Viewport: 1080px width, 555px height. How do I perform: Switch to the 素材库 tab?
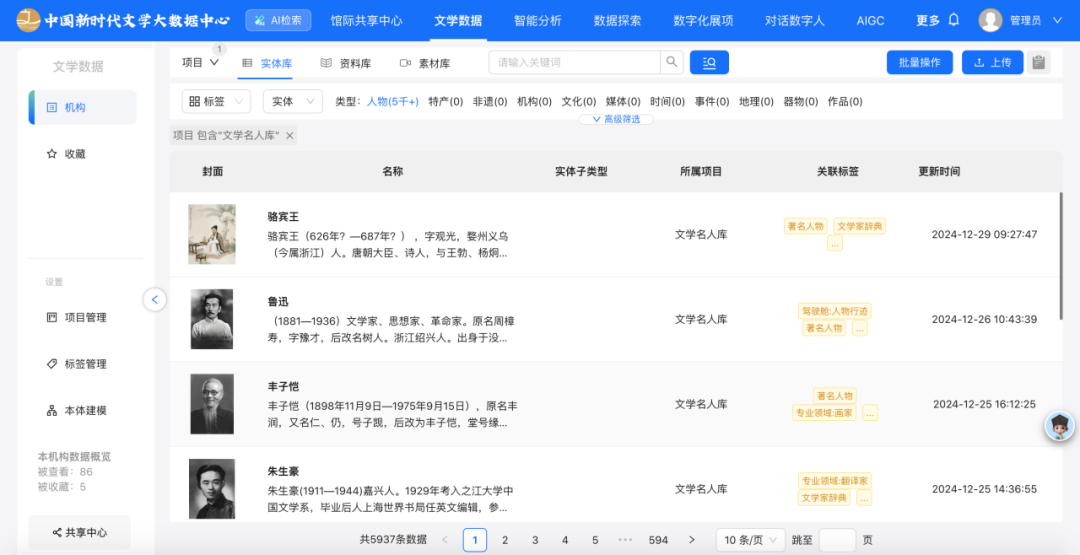425,63
